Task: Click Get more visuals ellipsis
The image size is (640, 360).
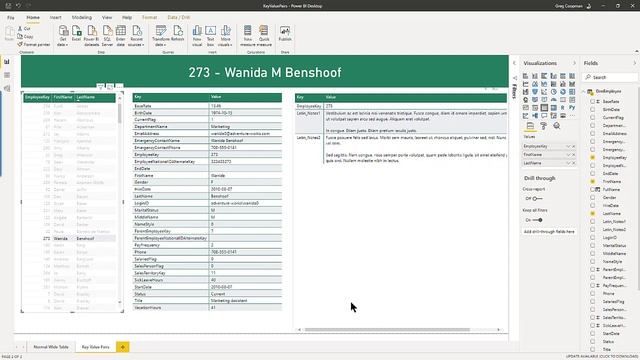Action: tap(572, 116)
